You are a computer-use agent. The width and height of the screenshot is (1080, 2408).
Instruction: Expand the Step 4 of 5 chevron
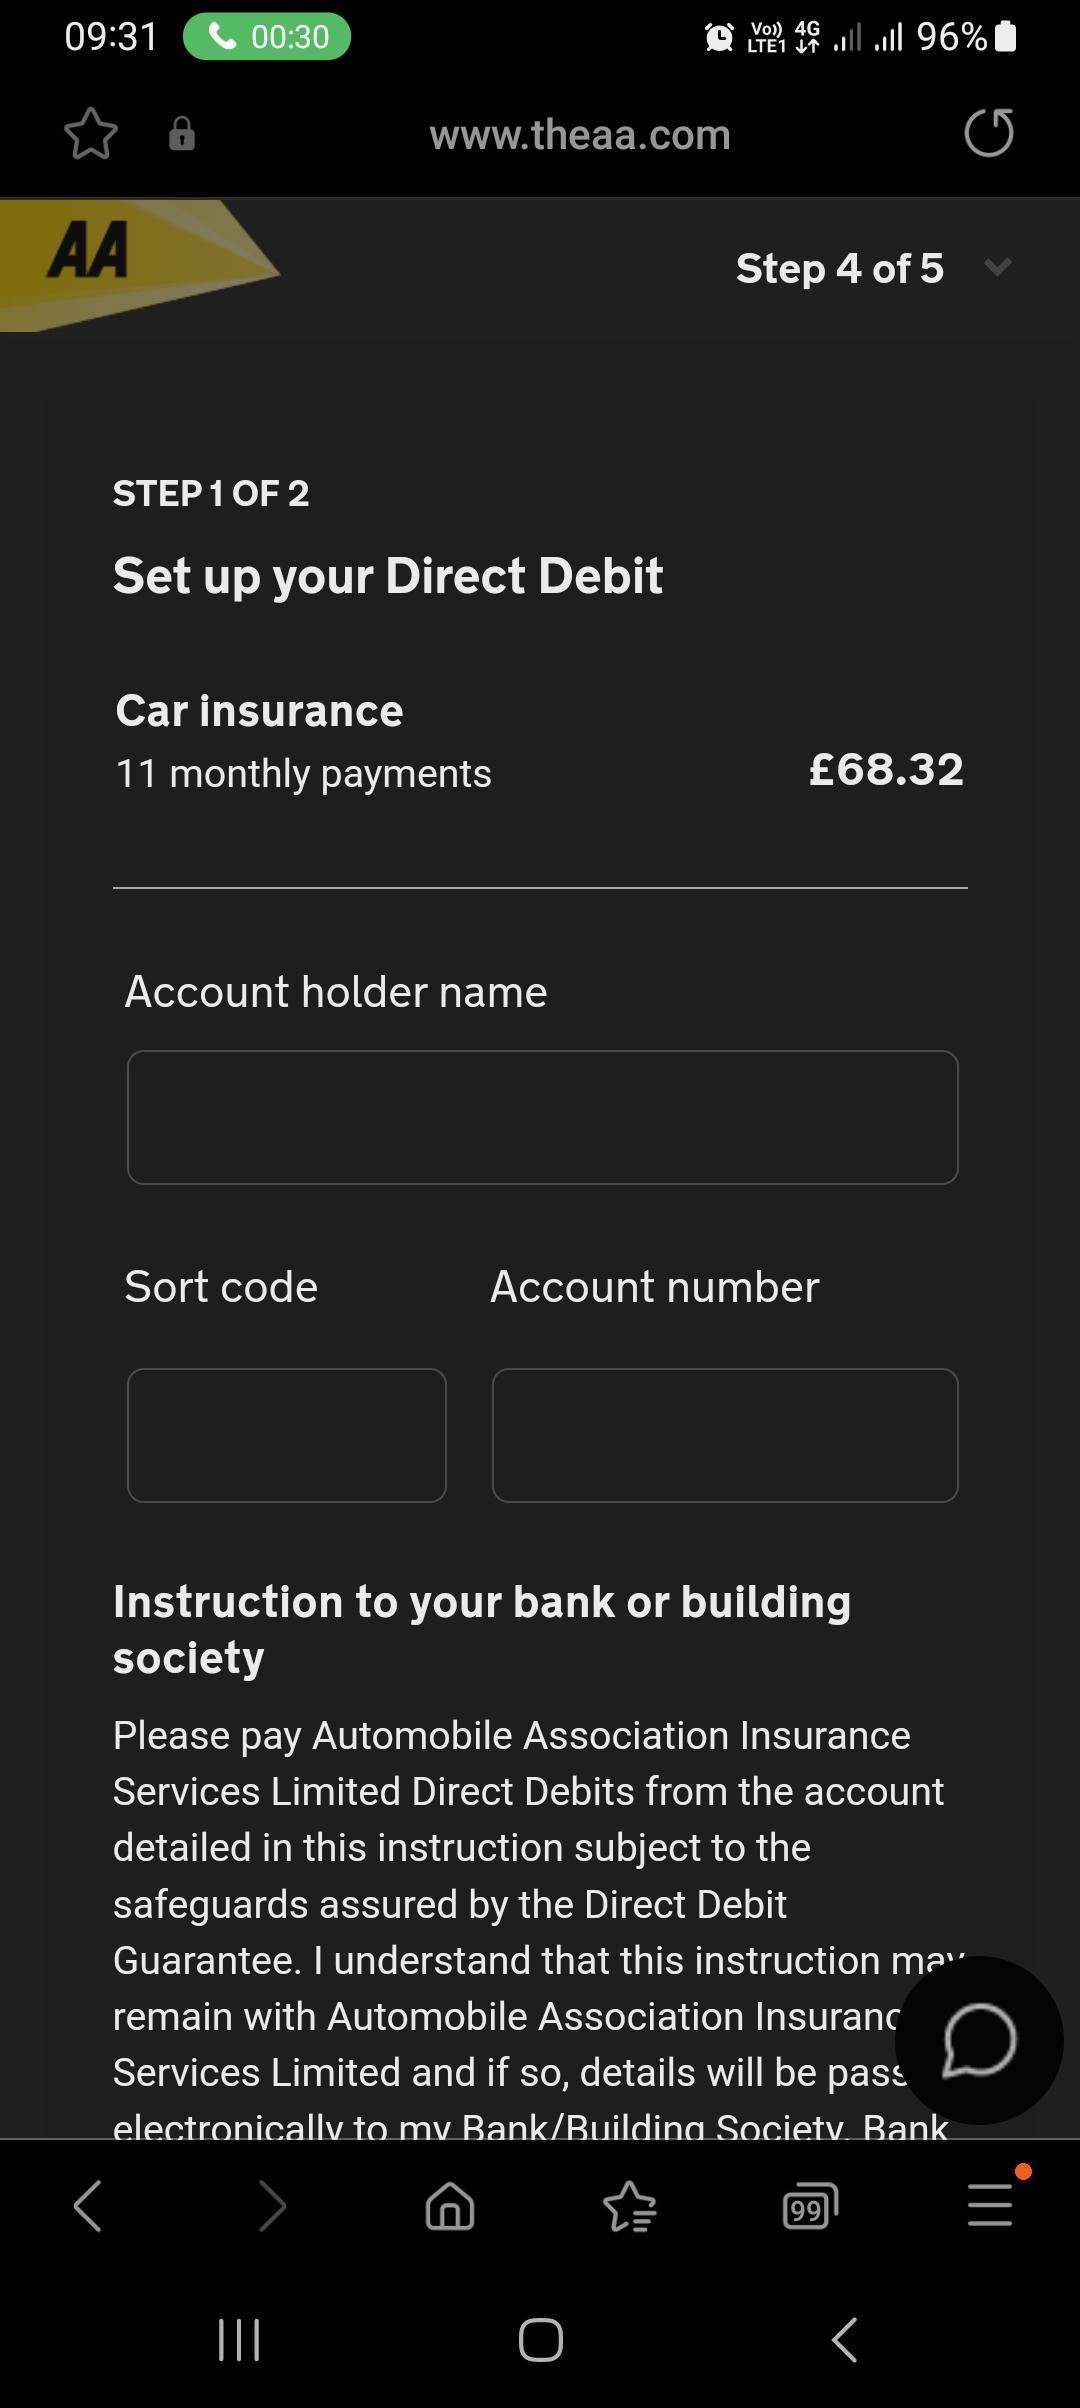tap(998, 267)
